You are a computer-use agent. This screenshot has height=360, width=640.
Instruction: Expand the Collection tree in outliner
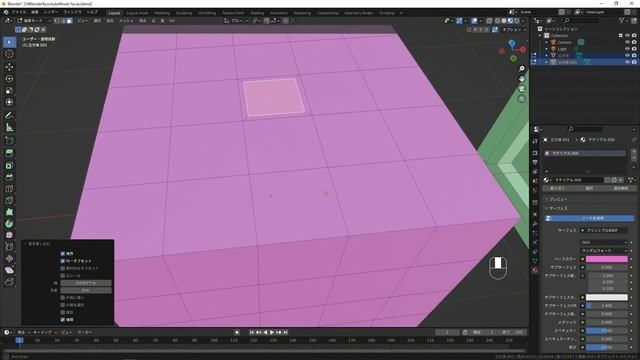[x=540, y=36]
